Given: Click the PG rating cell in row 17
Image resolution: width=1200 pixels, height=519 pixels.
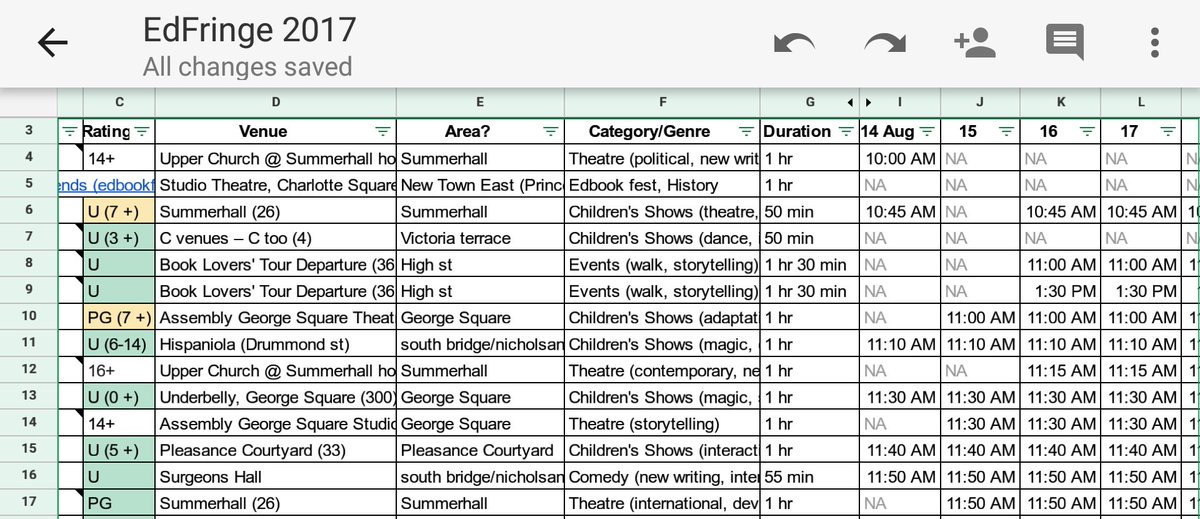Looking at the screenshot, I should pos(119,503).
